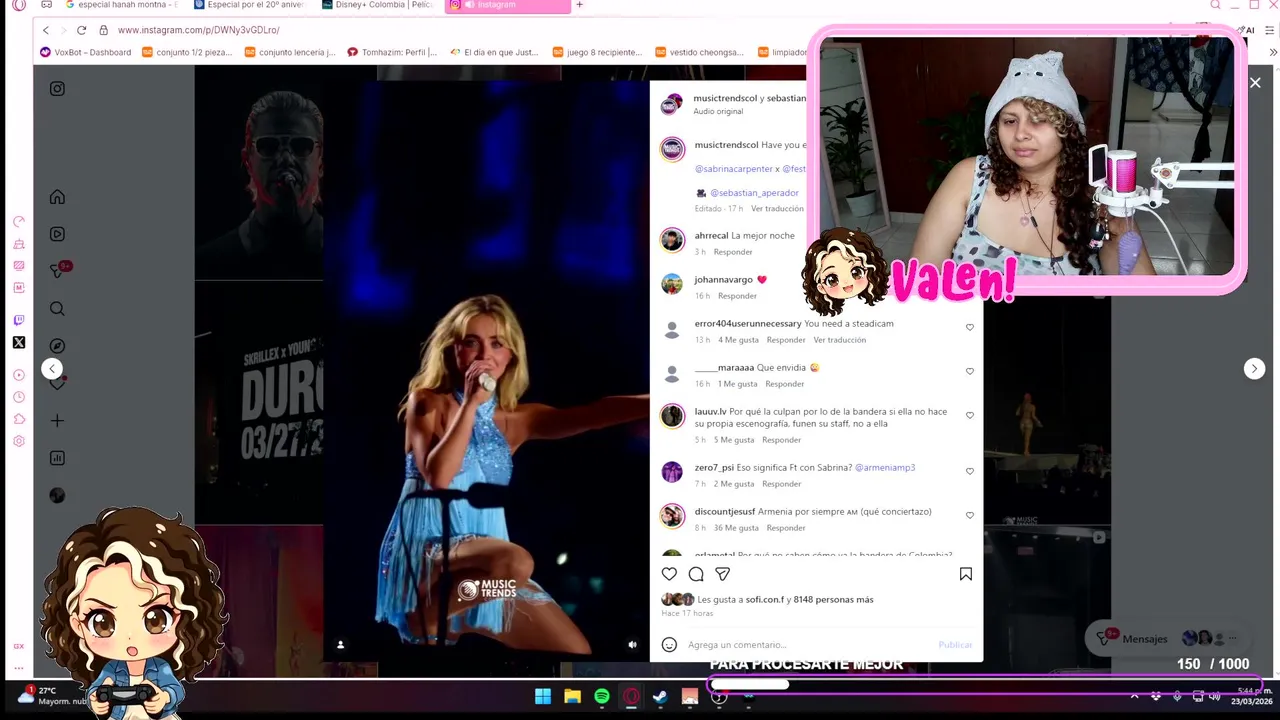The height and width of the screenshot is (720, 1280).
Task: Focus the 'Agrega un comentario...' field
Action: (x=808, y=645)
